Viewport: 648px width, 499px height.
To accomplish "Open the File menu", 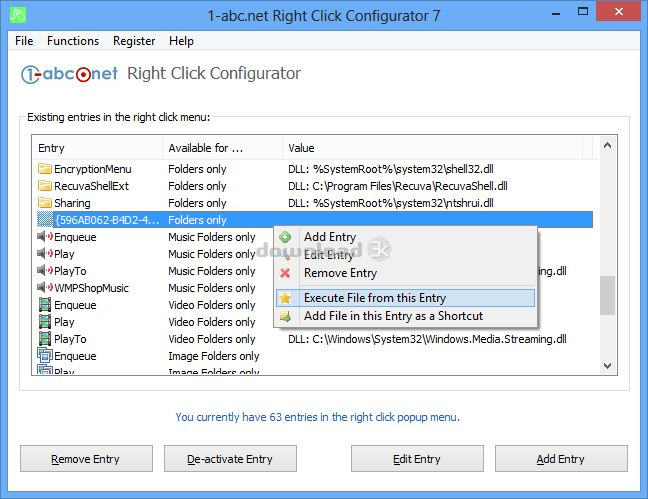I will [24, 41].
